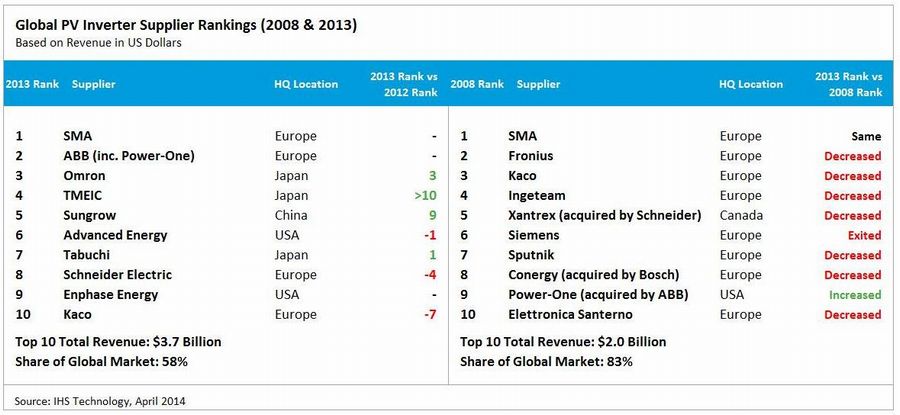Click the green 'Increased' status label
The width and height of the screenshot is (900, 415).
(x=854, y=295)
